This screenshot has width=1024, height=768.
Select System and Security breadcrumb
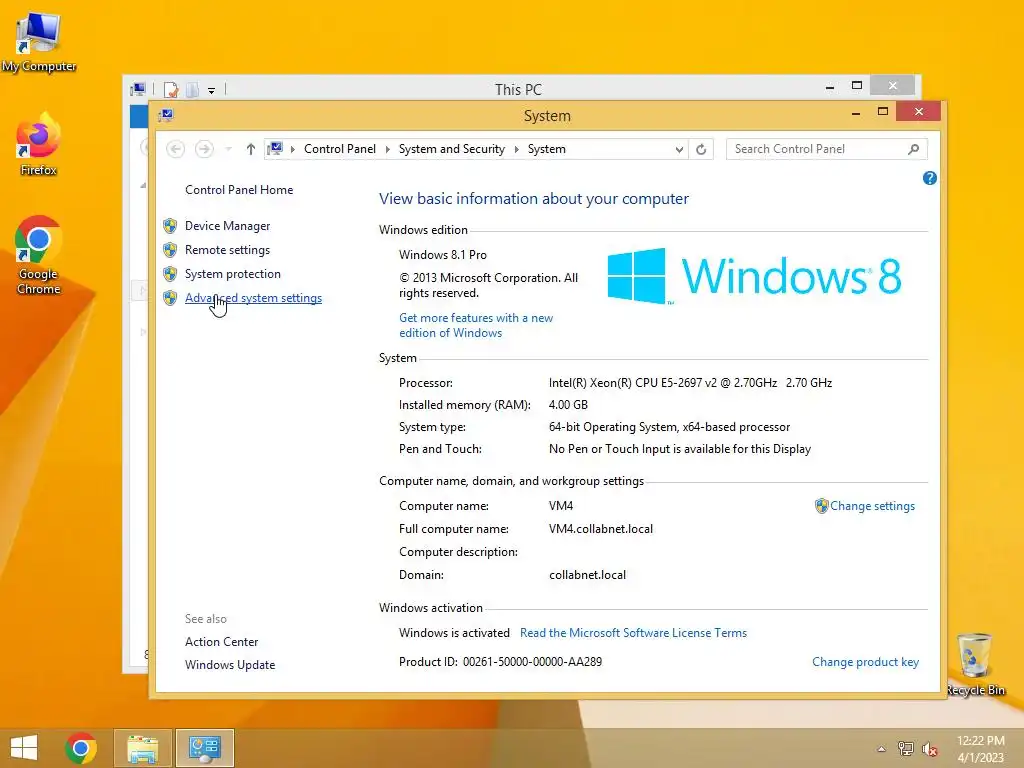click(452, 149)
